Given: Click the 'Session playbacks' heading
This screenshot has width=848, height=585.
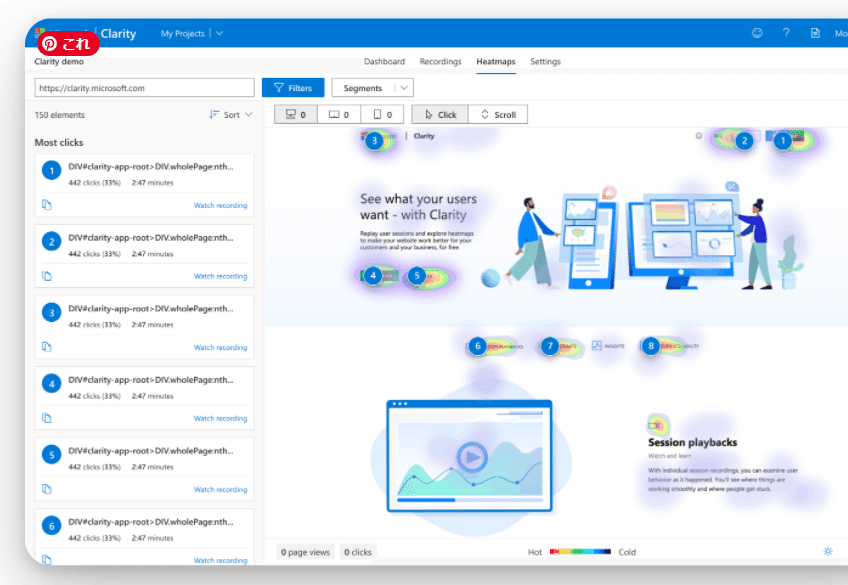Looking at the screenshot, I should pos(692,442).
